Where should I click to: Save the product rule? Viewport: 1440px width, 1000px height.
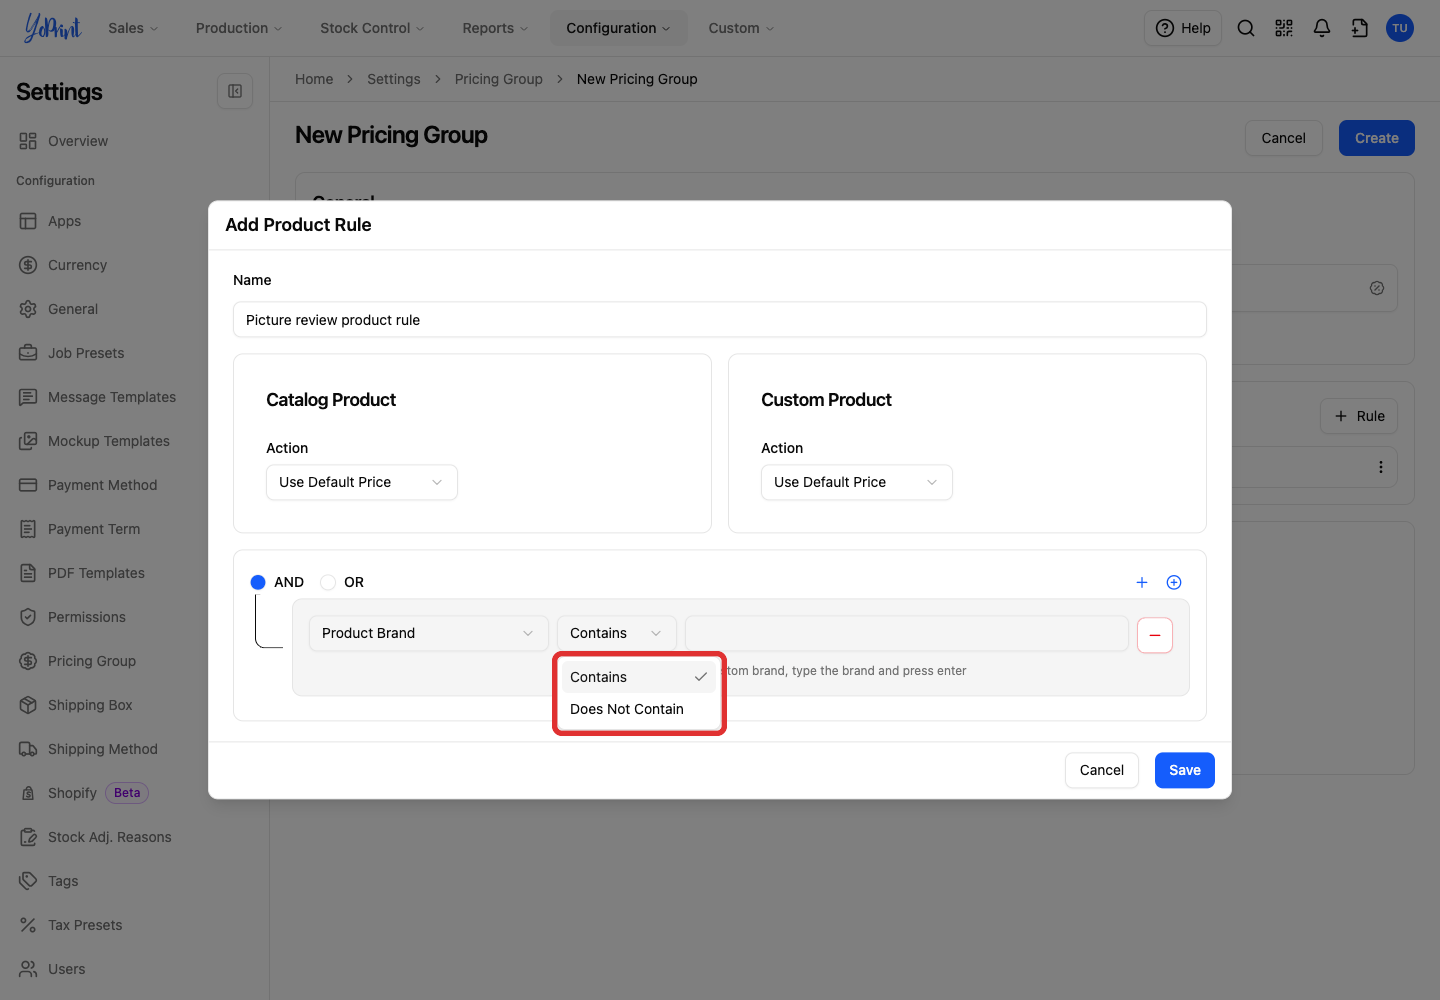pyautogui.click(x=1185, y=770)
